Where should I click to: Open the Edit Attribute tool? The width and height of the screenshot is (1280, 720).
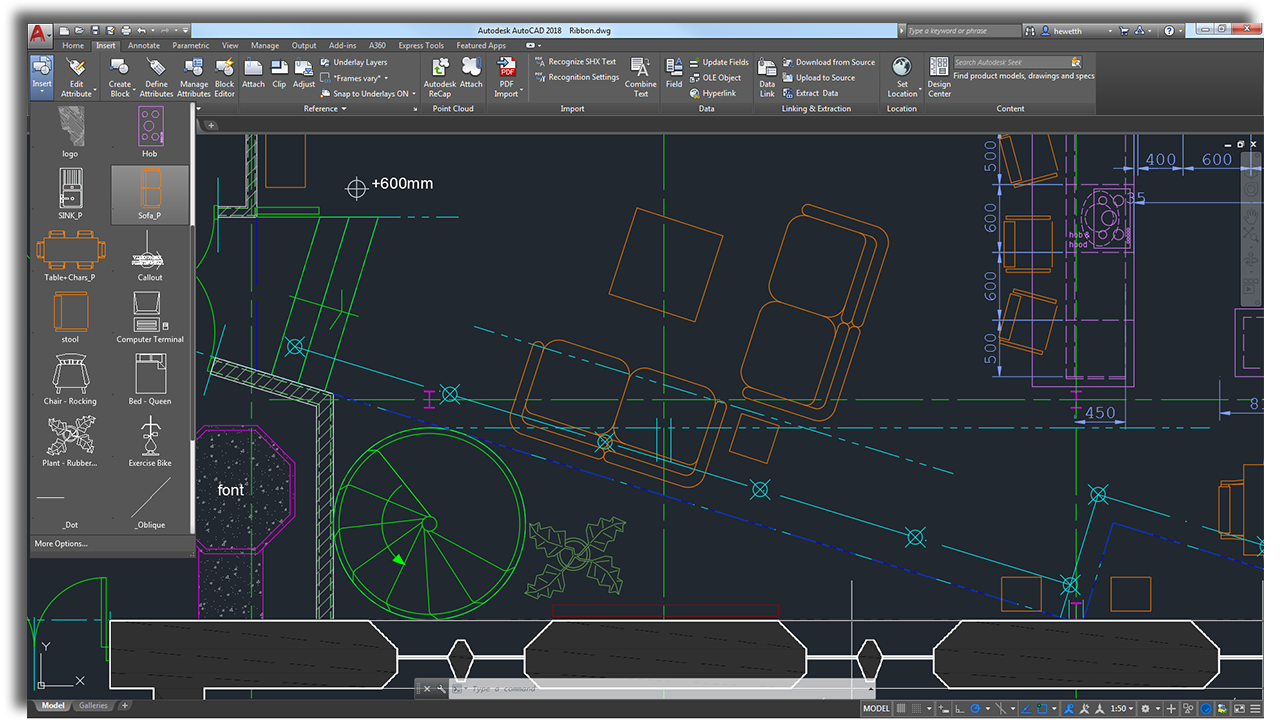click(76, 77)
